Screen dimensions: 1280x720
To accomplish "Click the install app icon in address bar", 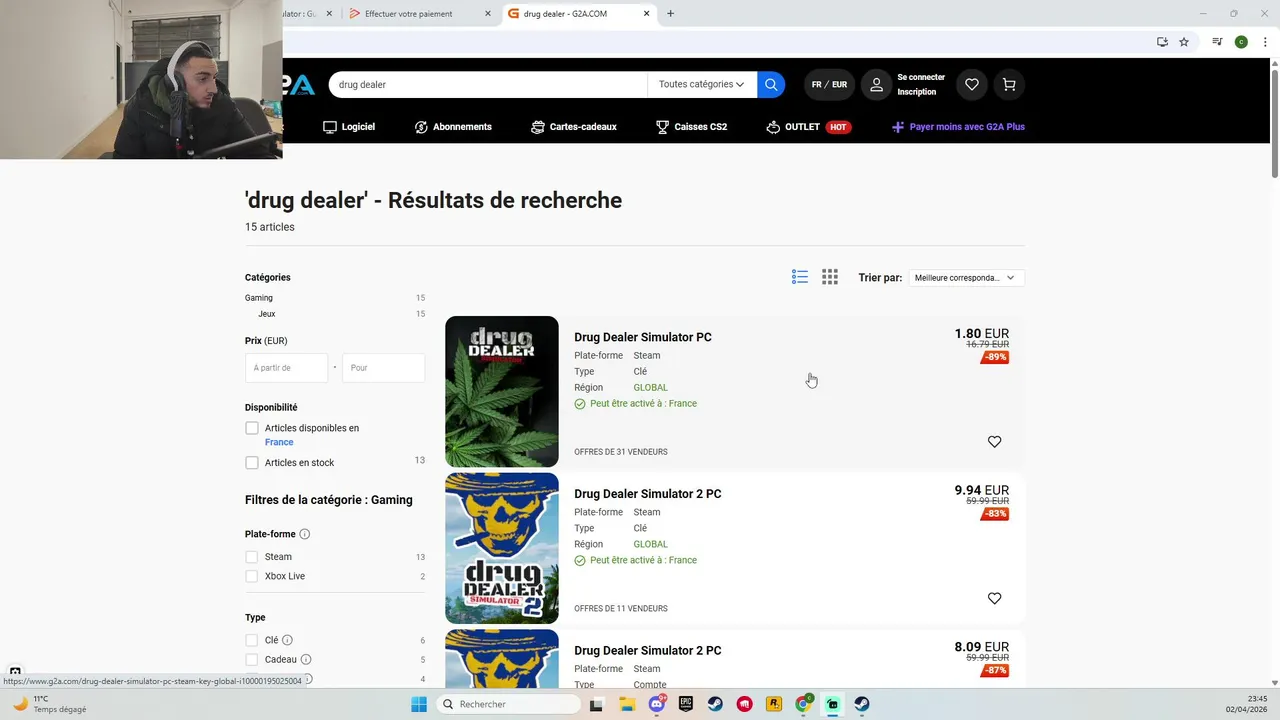I will click(x=1162, y=42).
